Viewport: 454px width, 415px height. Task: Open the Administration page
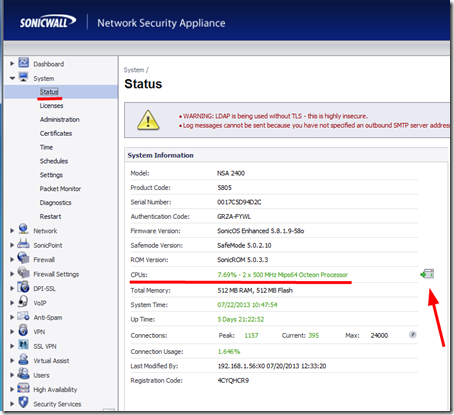coord(60,119)
